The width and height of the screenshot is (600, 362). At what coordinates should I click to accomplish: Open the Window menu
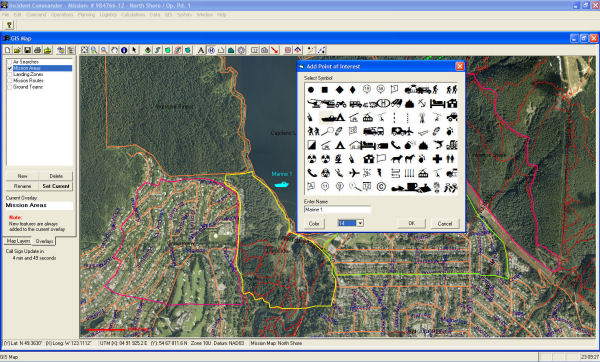click(205, 15)
